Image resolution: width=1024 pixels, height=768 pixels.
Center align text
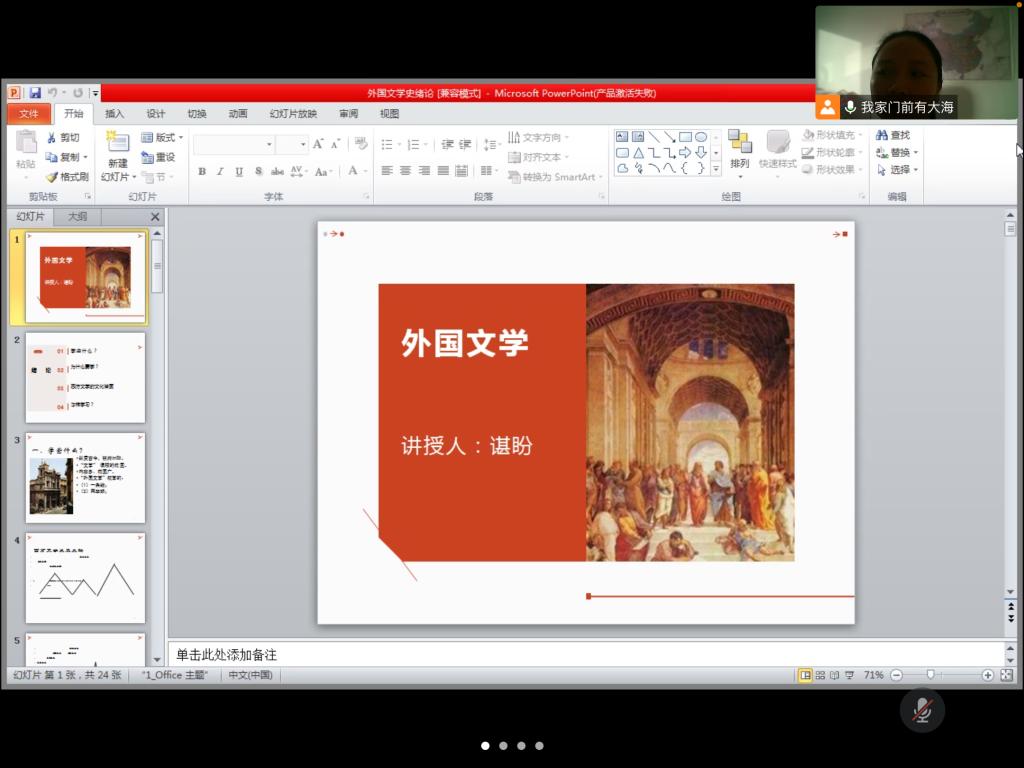(406, 170)
